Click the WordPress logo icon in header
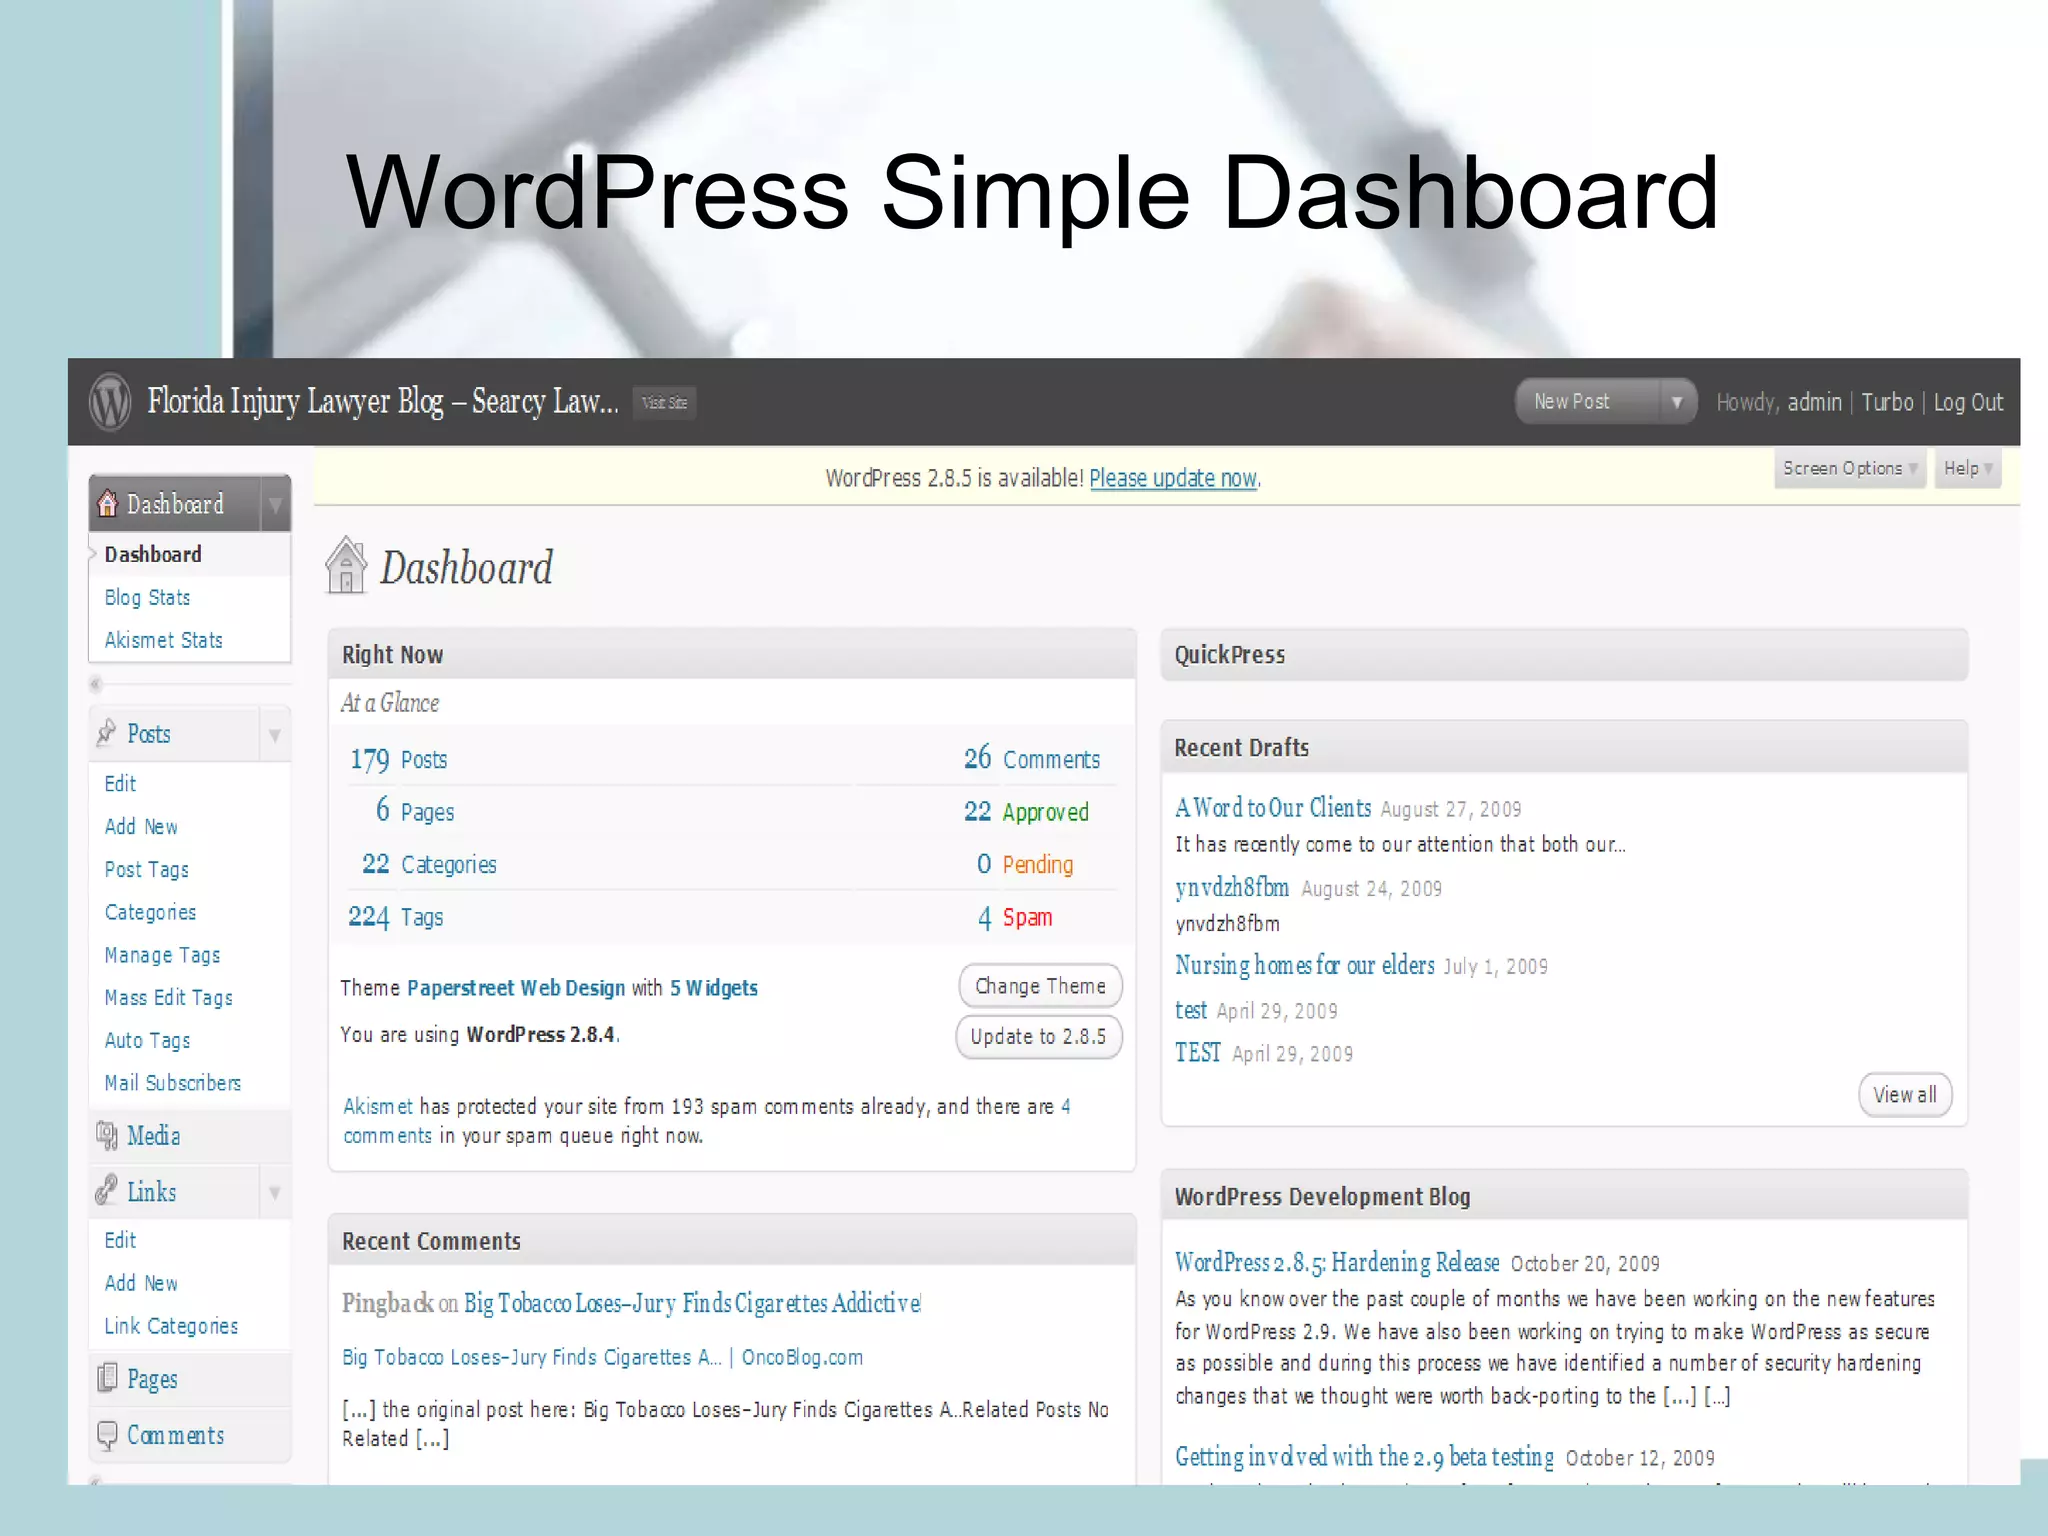 (110, 402)
